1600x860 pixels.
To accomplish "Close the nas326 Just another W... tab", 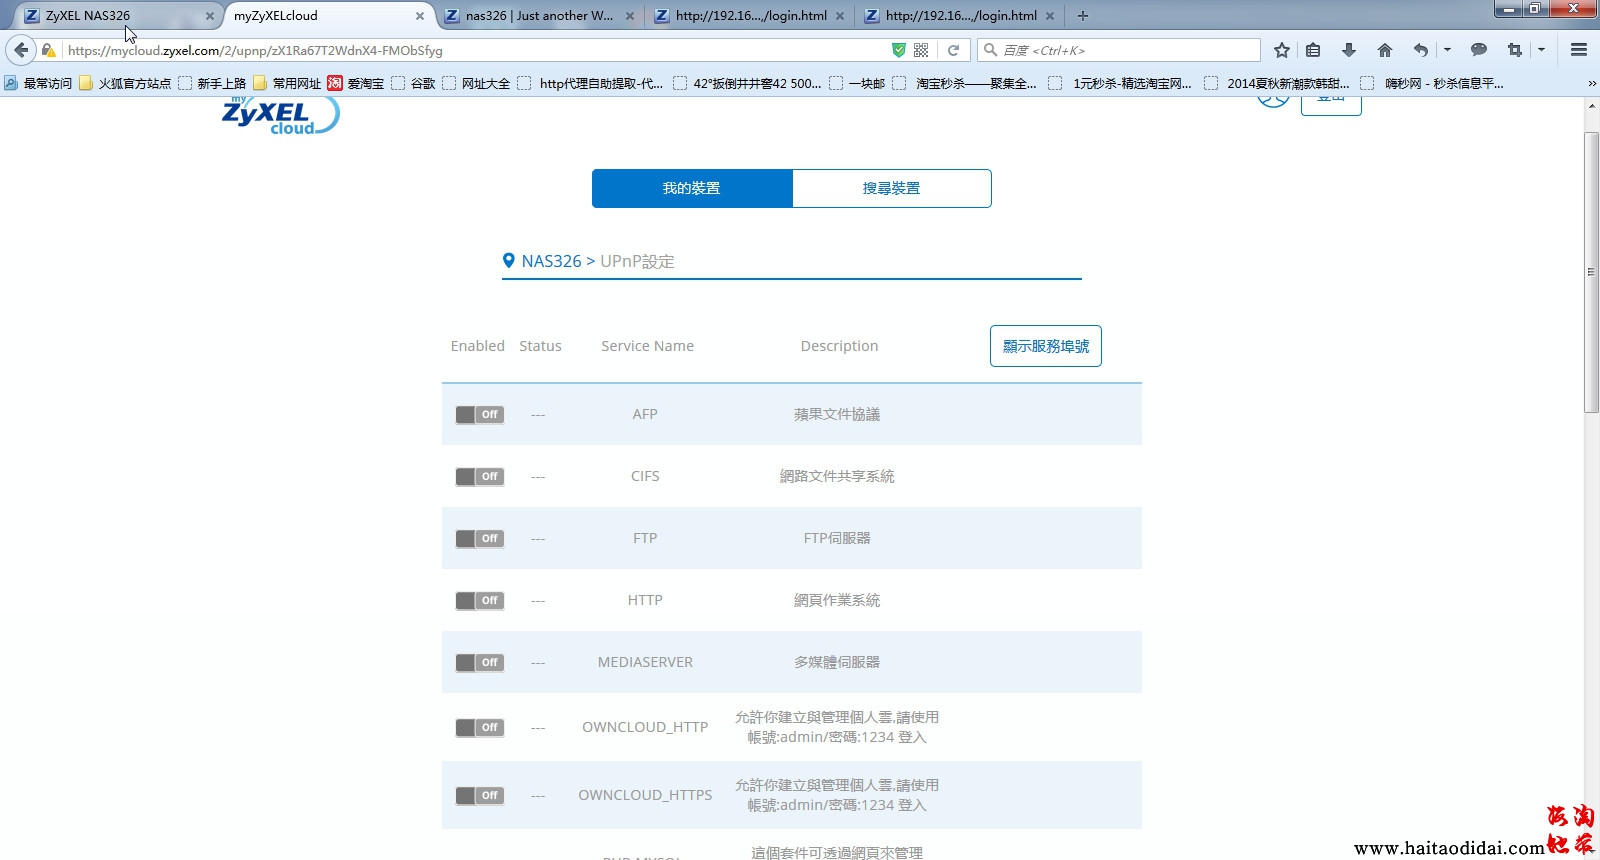I will pyautogui.click(x=629, y=16).
